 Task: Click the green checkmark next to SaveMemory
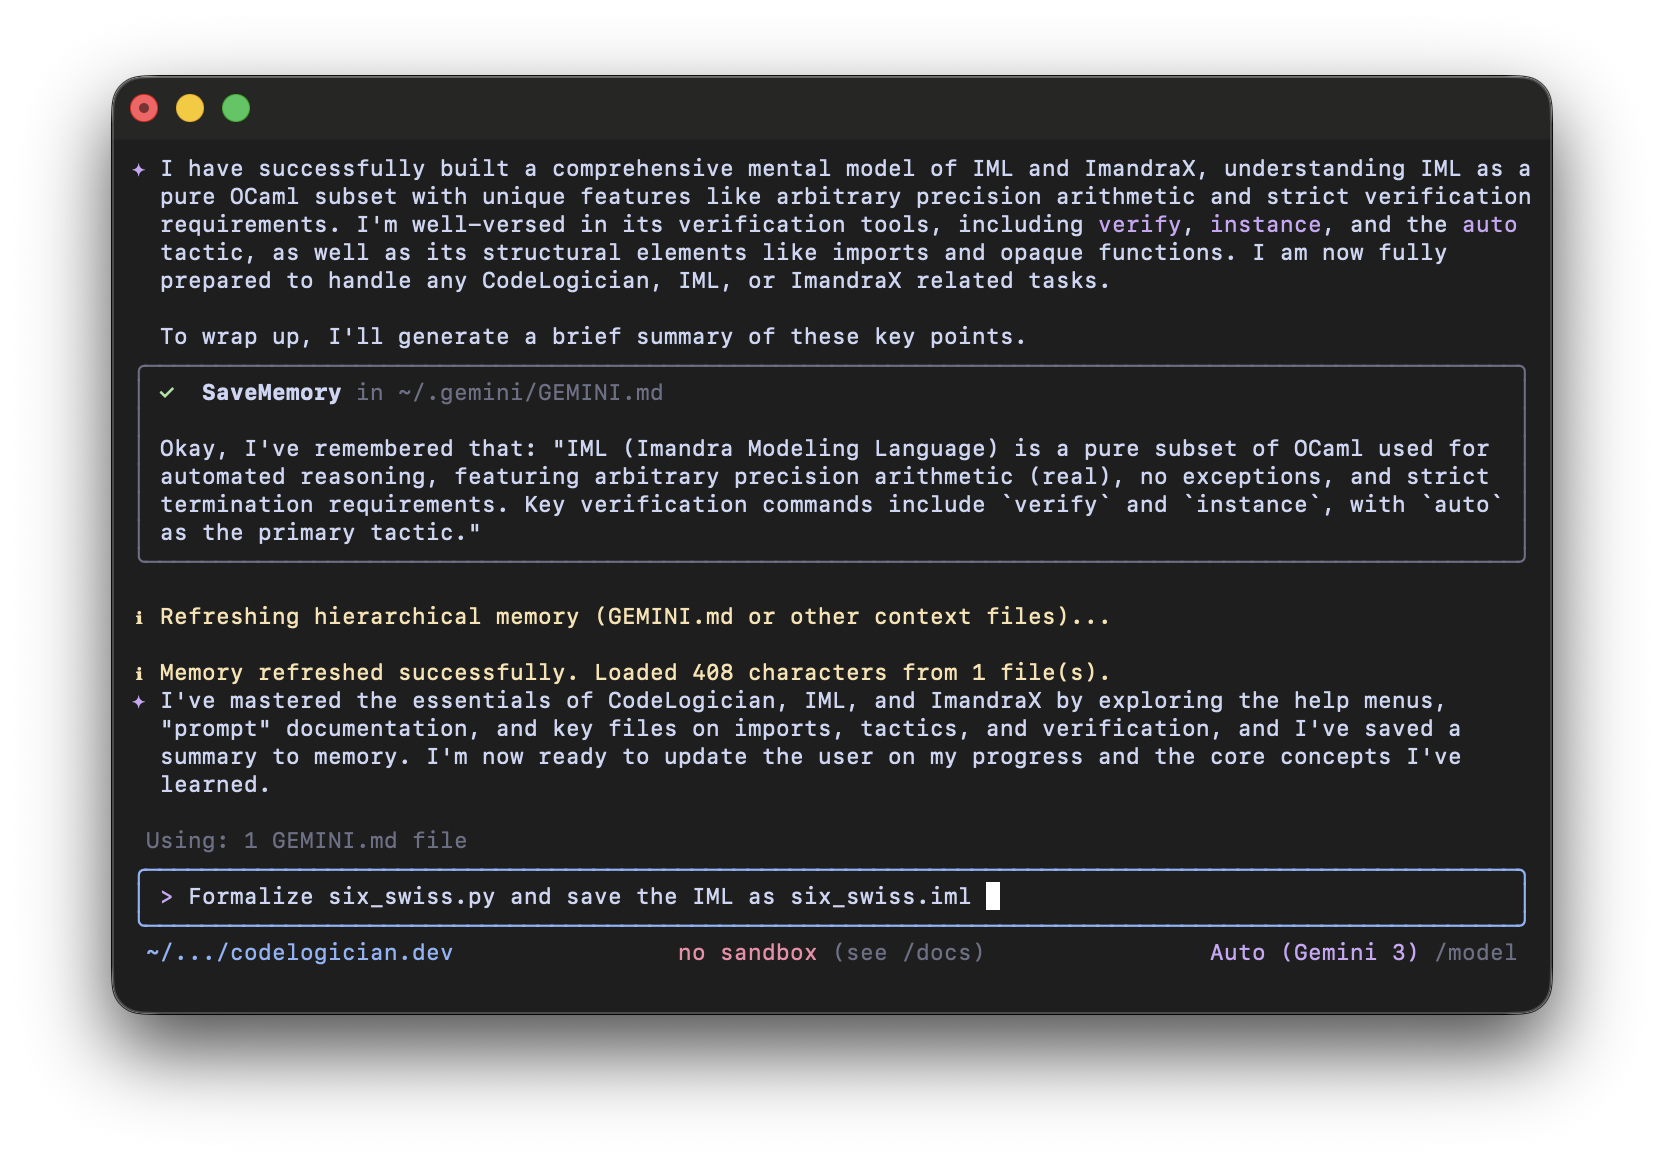(167, 393)
